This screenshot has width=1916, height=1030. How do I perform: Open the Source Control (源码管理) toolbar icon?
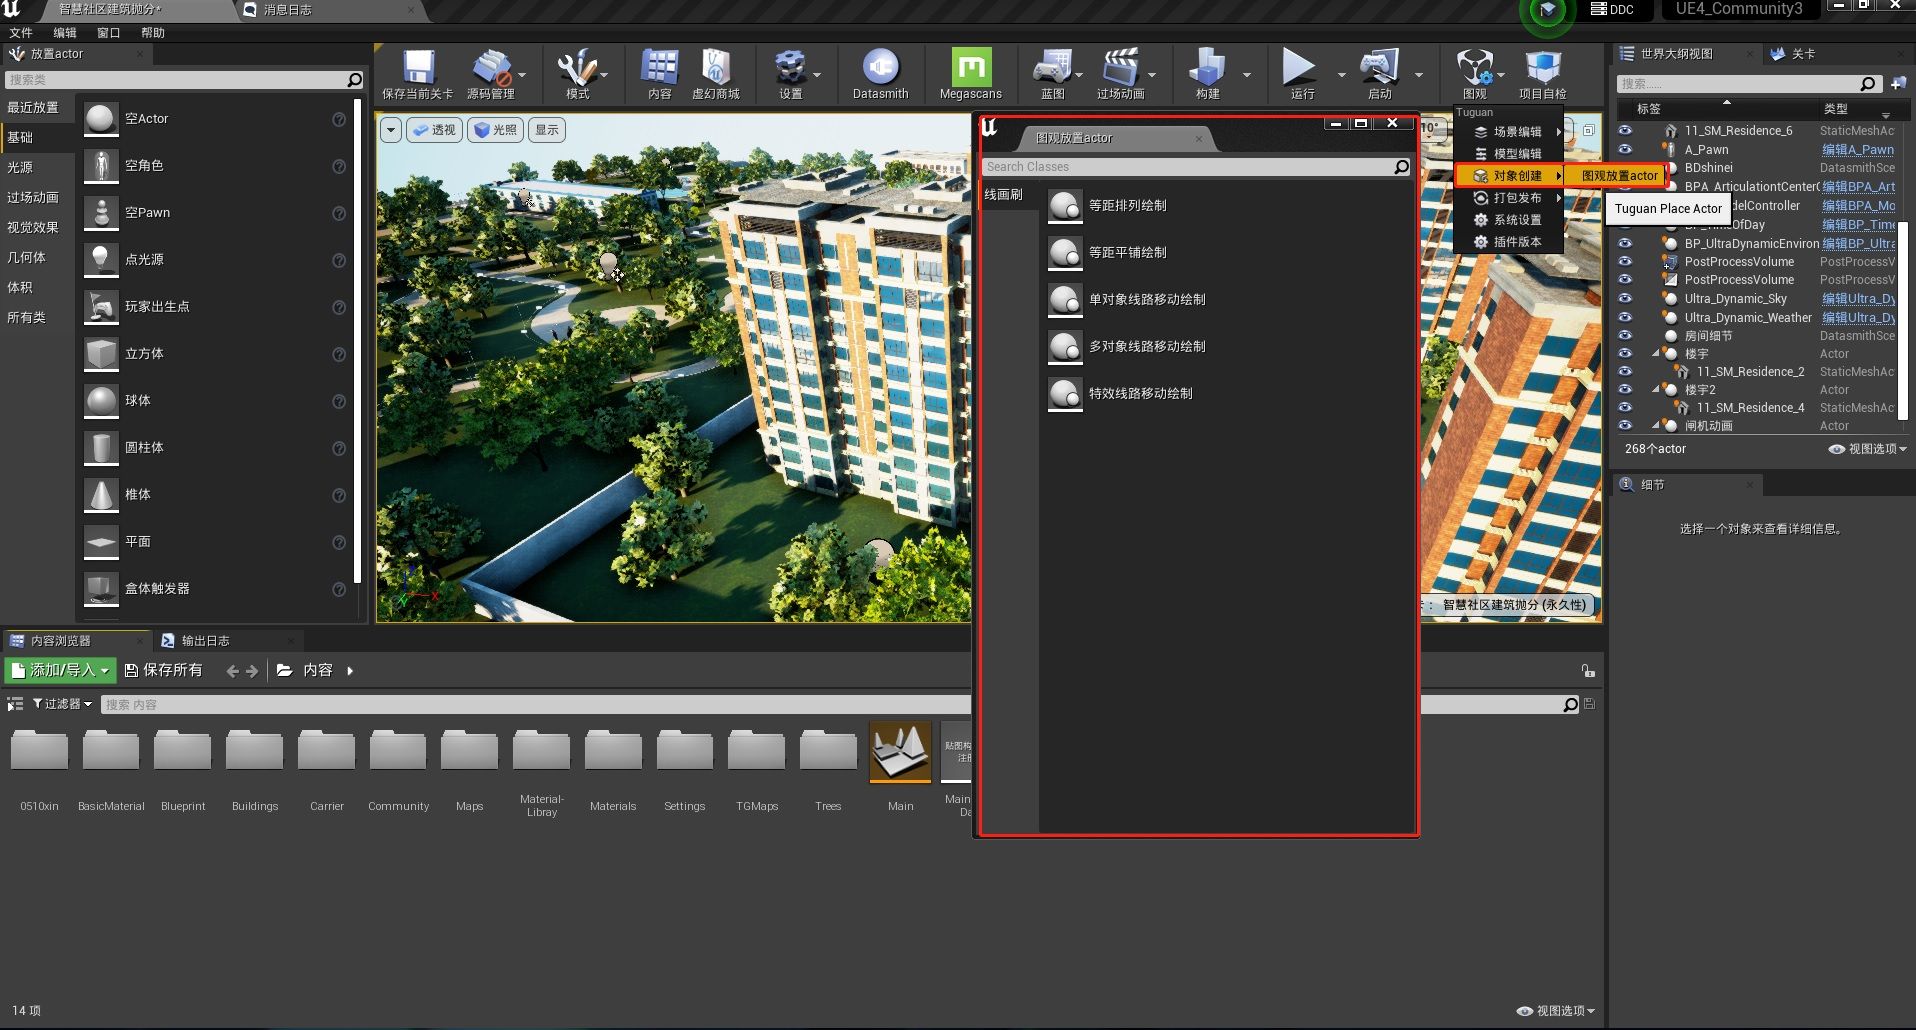click(490, 68)
